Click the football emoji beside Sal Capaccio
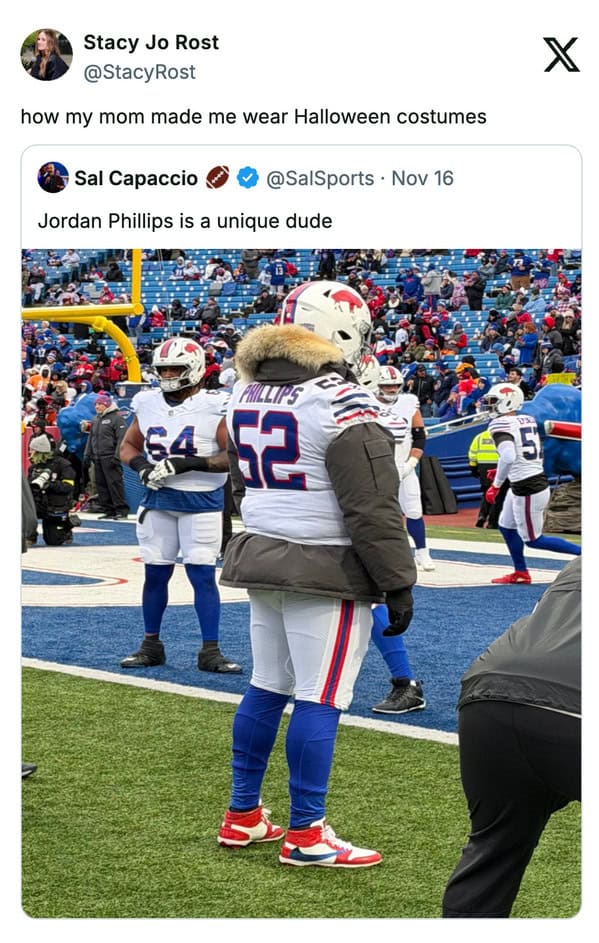This screenshot has width=599, height=943. 217,177
